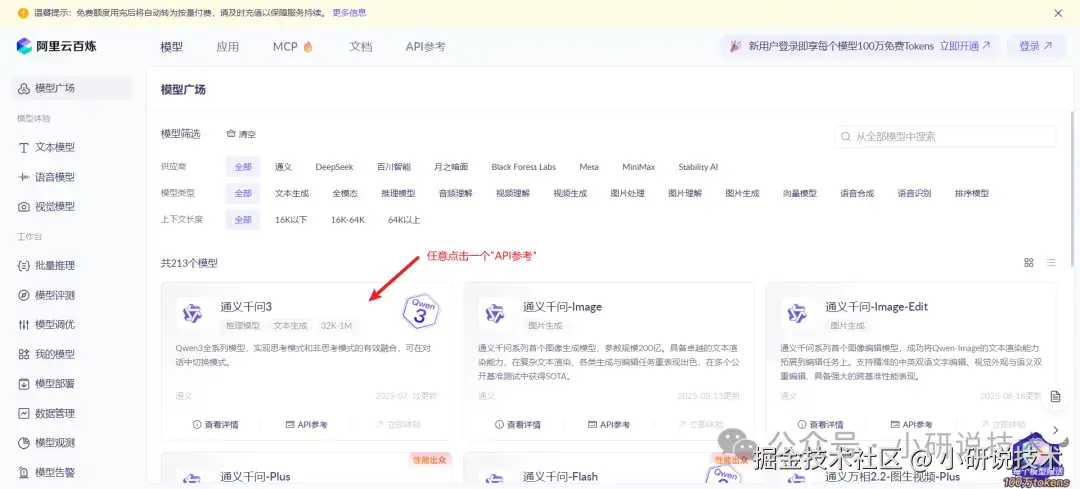The height and width of the screenshot is (489, 1080).
Task: Click the 模型广场 sidebar icon
Action: pos(23,88)
